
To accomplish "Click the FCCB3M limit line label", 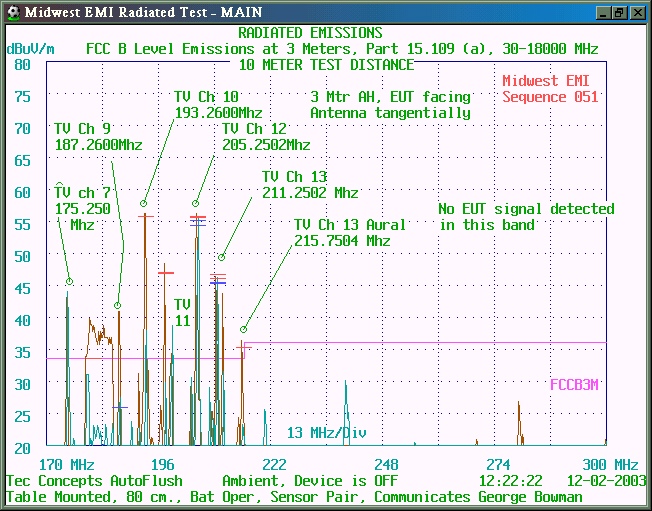I will pyautogui.click(x=574, y=384).
